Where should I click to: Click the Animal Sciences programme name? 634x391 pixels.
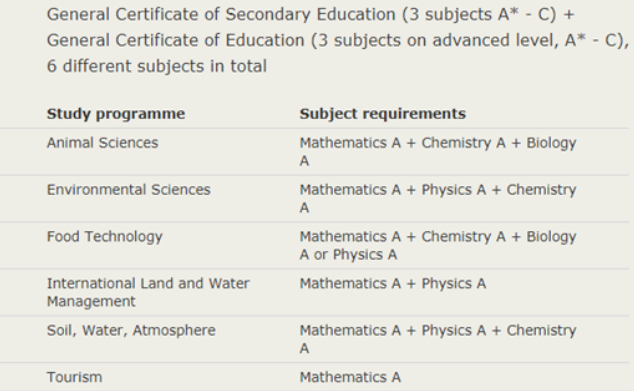102,143
